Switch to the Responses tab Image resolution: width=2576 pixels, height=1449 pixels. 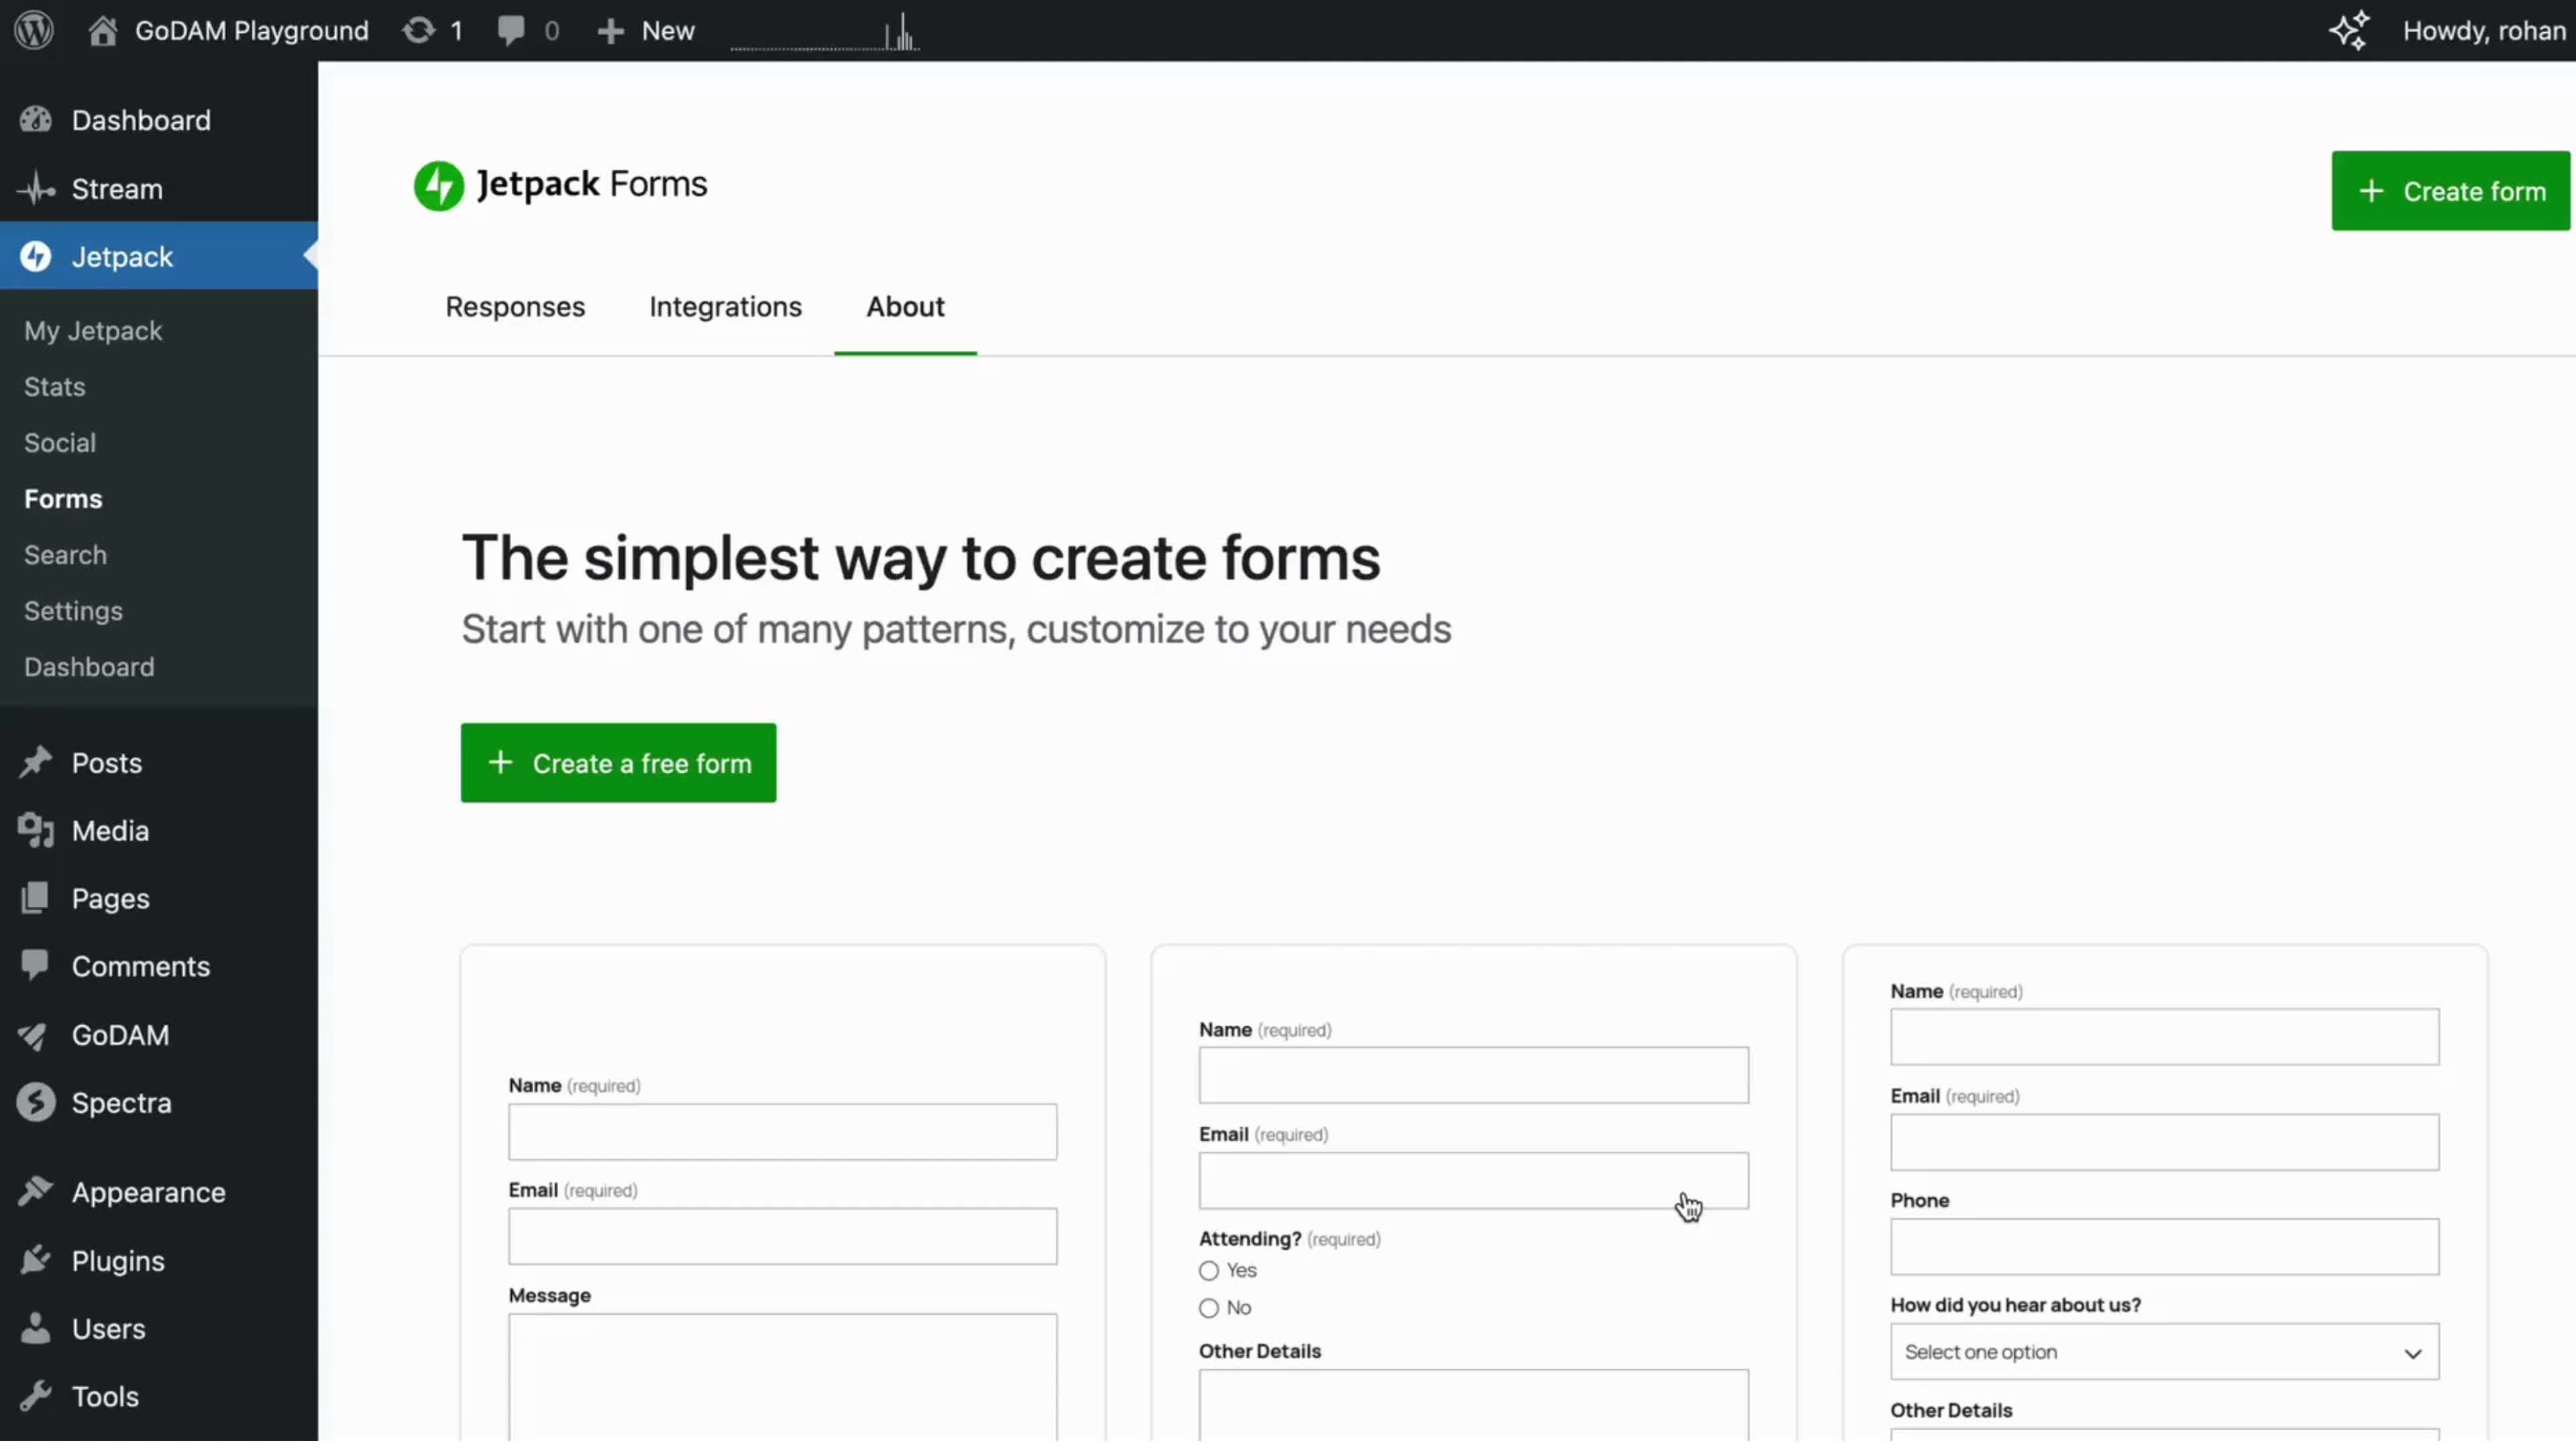[515, 307]
